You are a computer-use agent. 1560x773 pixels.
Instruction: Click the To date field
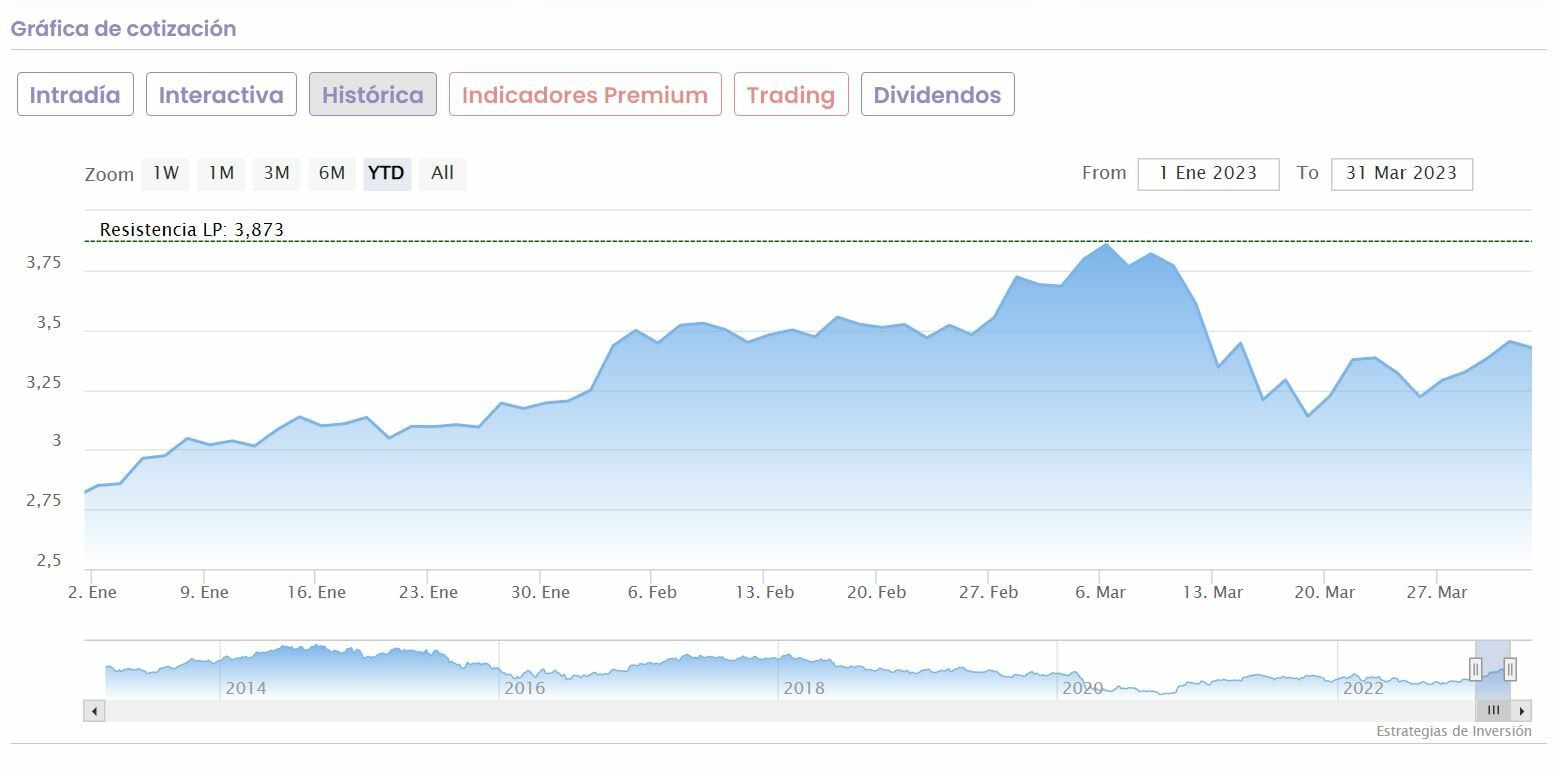tap(1401, 173)
